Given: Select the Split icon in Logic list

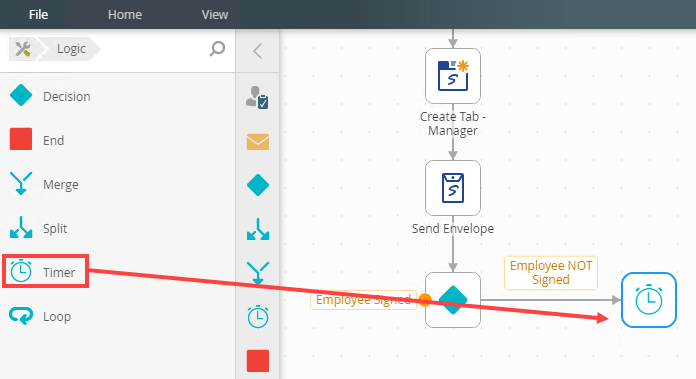Looking at the screenshot, I should point(21,227).
